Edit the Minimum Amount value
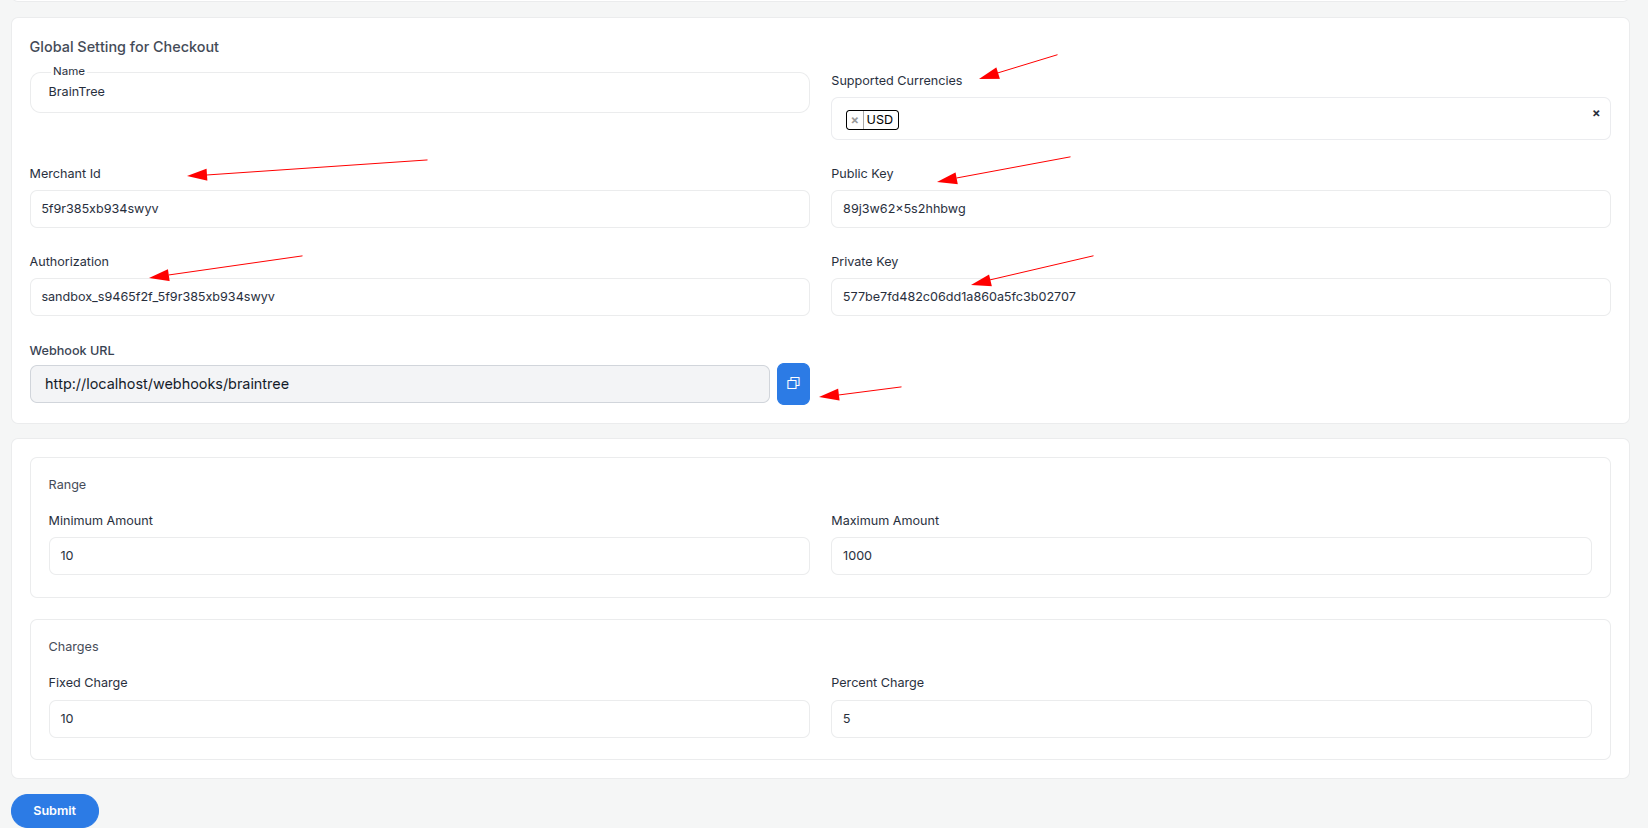Screen dimensions: 1648x828 429,556
